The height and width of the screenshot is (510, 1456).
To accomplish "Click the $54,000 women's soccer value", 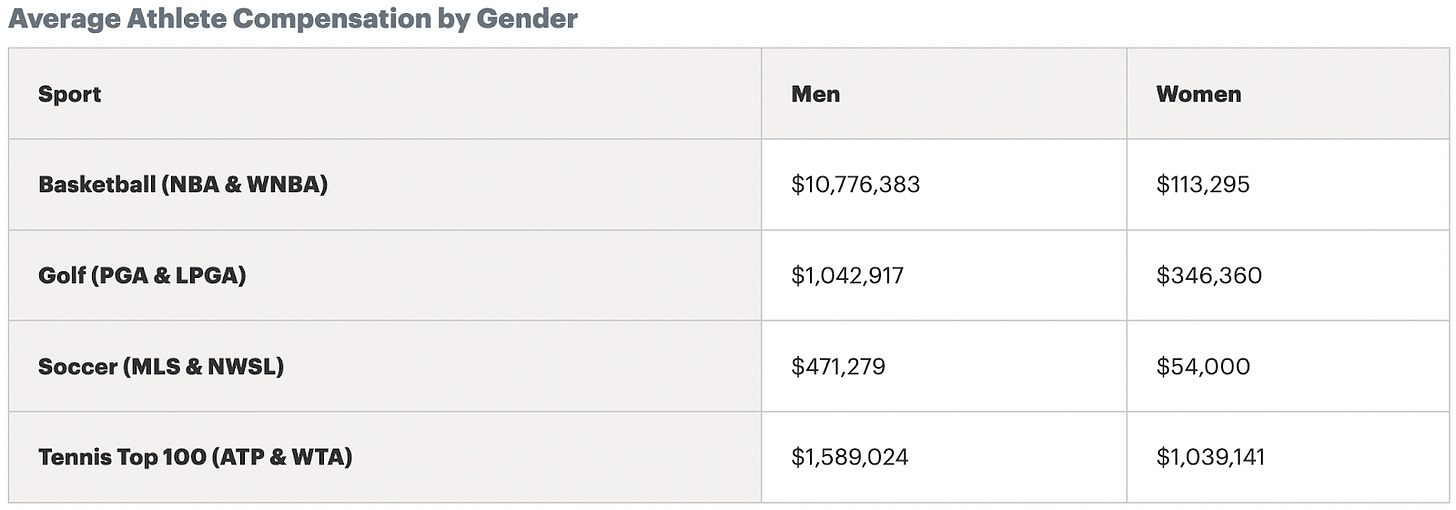I will [x=1203, y=367].
